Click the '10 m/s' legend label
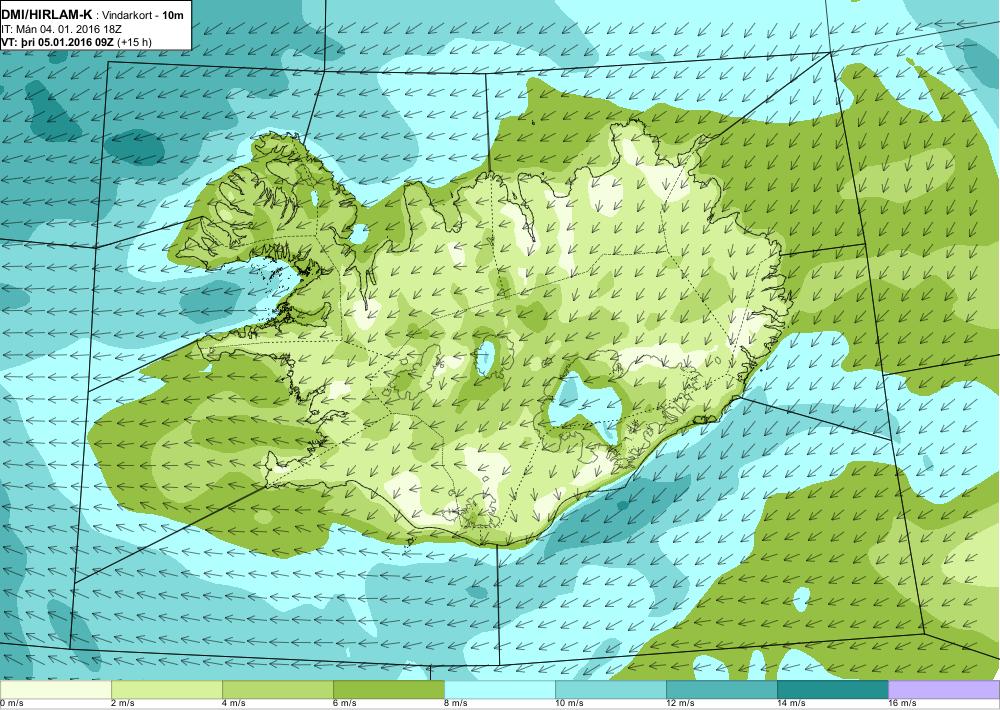 (x=570, y=704)
